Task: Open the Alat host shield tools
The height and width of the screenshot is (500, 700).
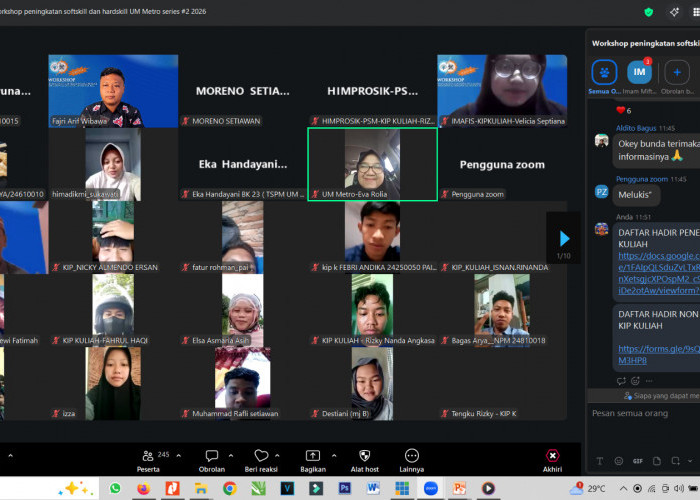Action: [364, 456]
